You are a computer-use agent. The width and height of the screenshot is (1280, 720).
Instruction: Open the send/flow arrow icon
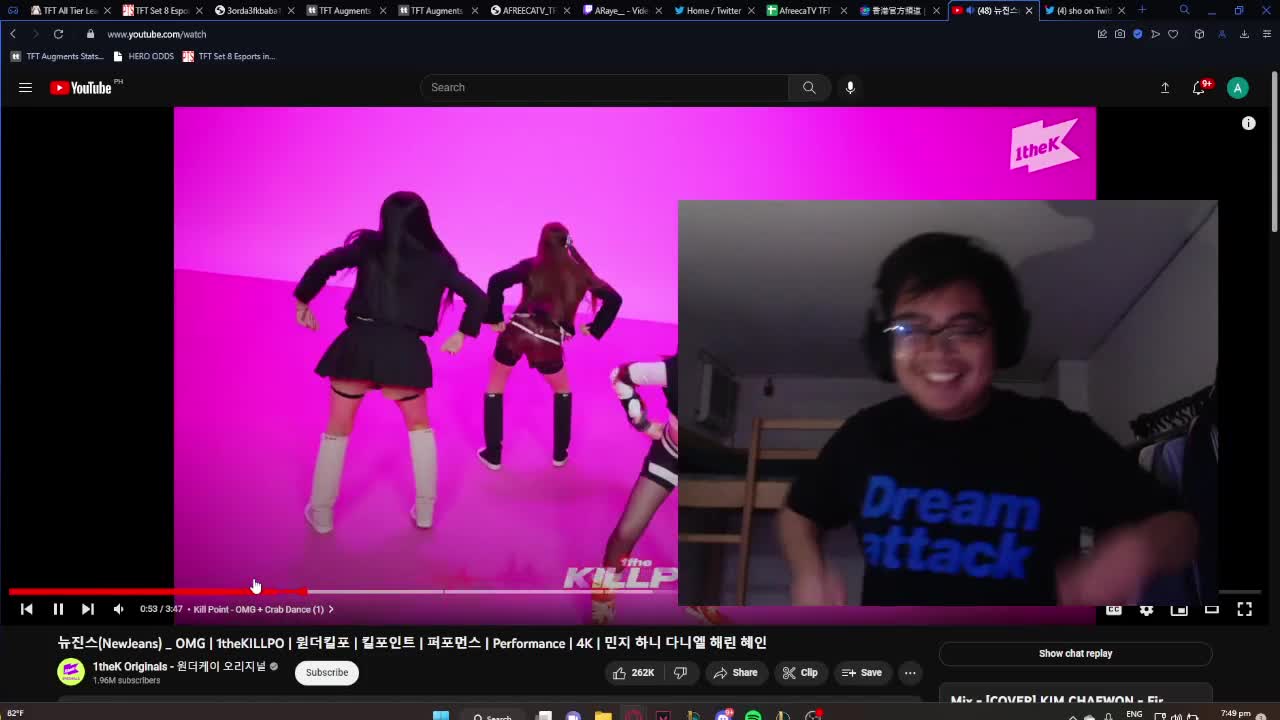pos(1155,34)
